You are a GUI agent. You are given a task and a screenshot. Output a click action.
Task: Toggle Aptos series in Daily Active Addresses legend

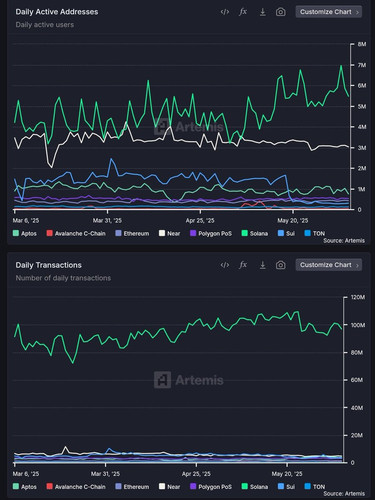[25, 233]
